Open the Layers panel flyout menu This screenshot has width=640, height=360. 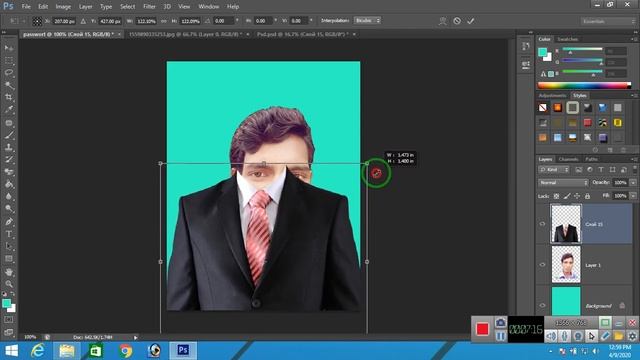click(634, 159)
